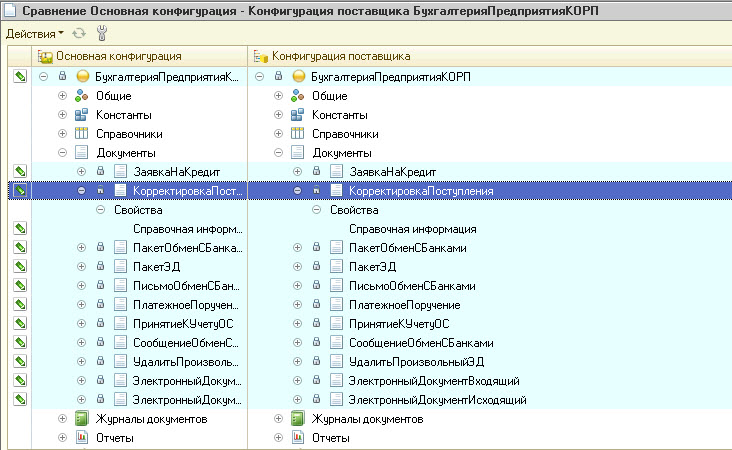Image resolution: width=732 pixels, height=450 pixels.
Task: Click the Справочники icon in vendor configuration
Action: 297,134
